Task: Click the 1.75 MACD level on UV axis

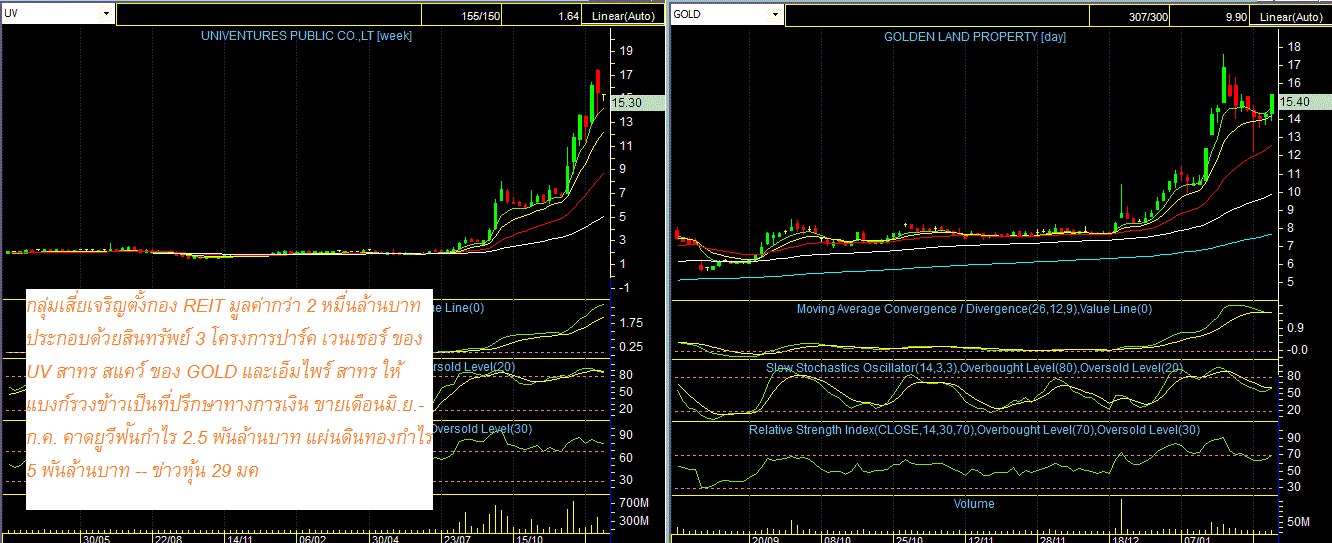Action: 631,323
